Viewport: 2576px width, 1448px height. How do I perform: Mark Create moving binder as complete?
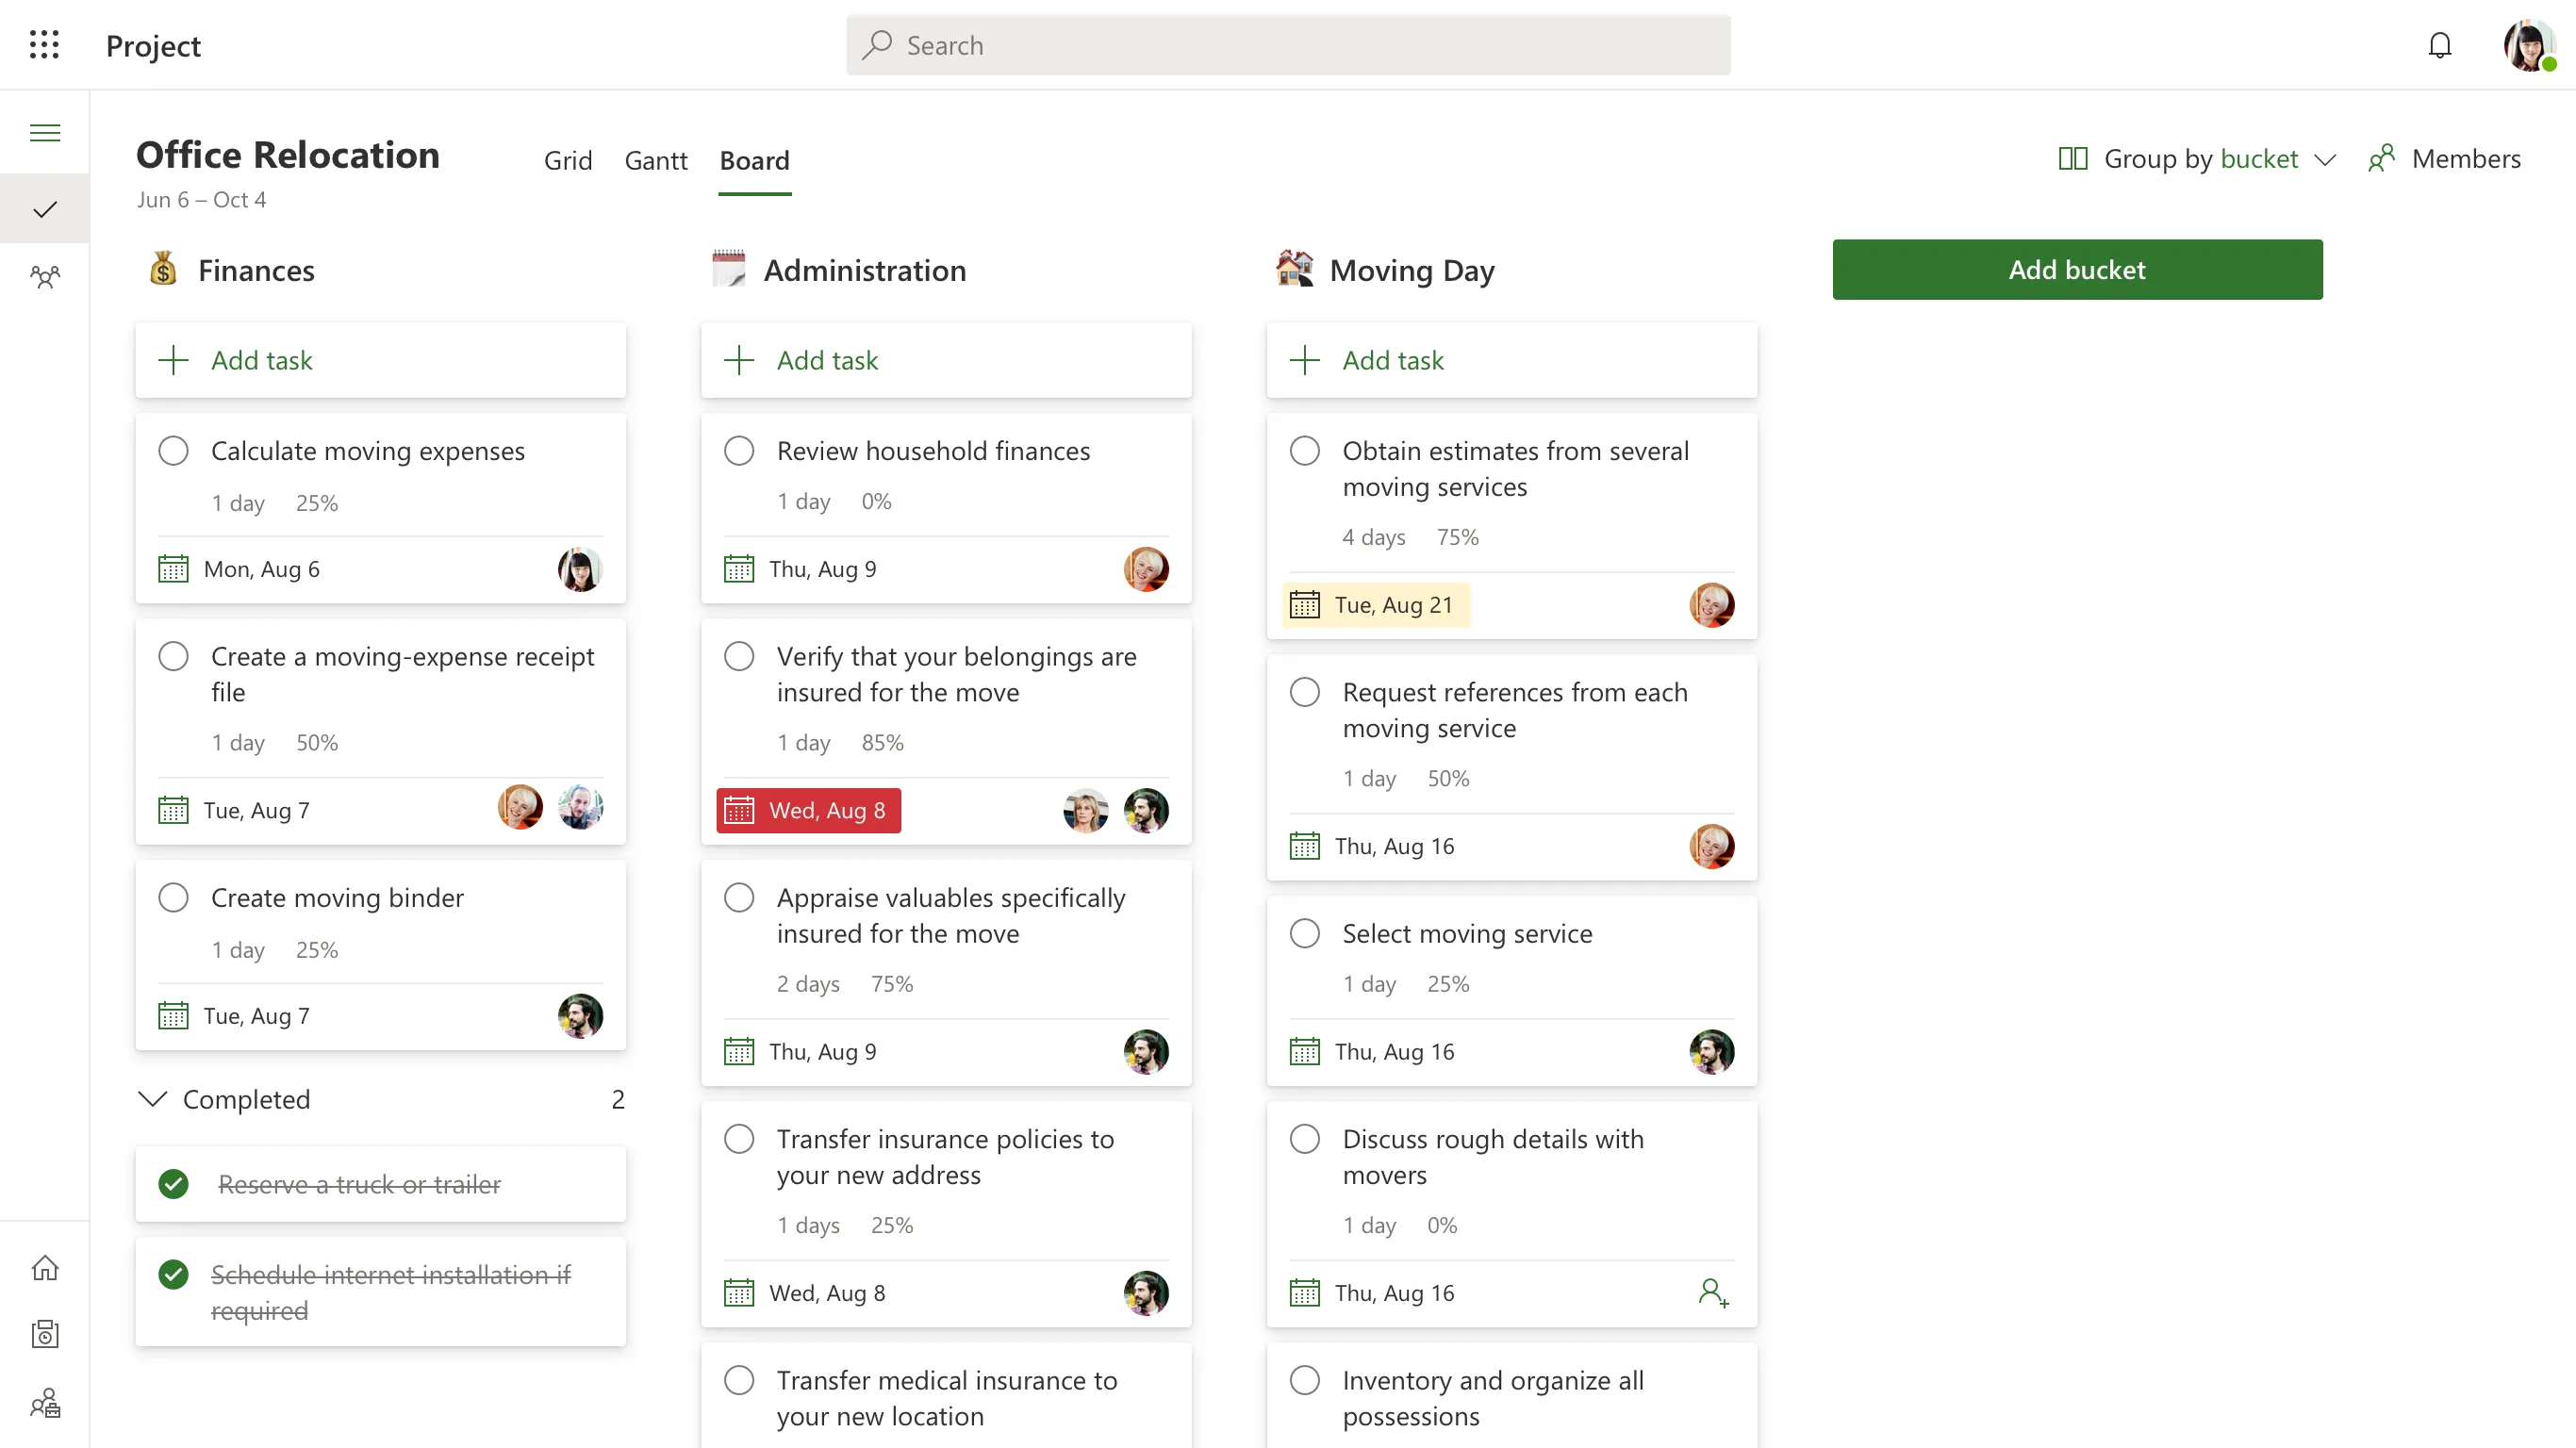pos(173,897)
